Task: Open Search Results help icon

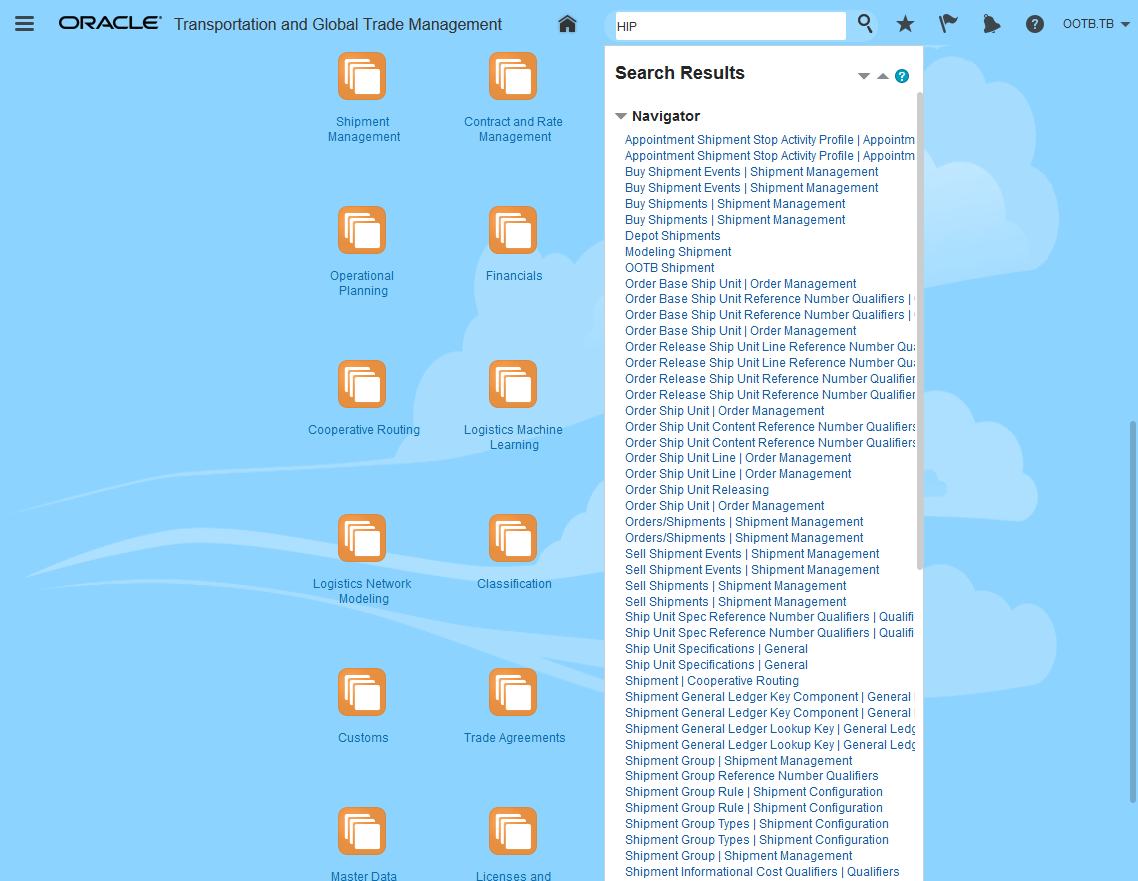Action: pyautogui.click(x=902, y=76)
